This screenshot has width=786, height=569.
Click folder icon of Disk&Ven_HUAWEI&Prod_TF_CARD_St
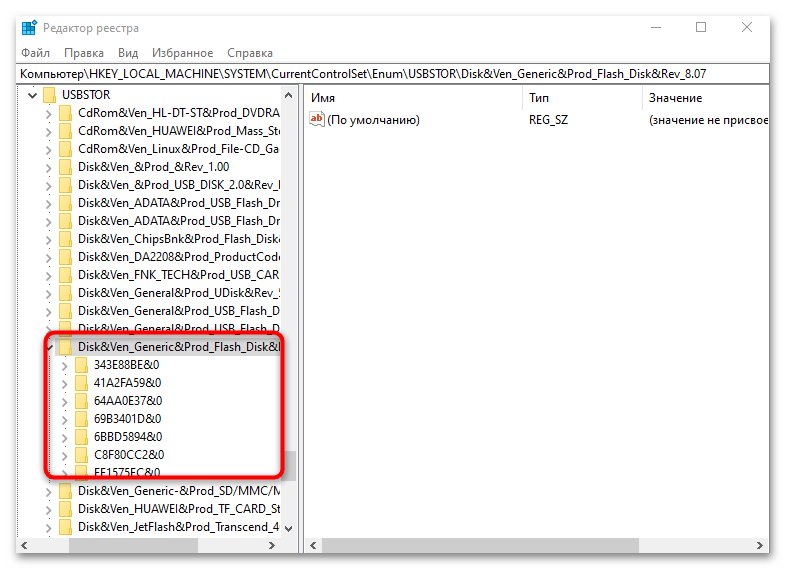65,509
